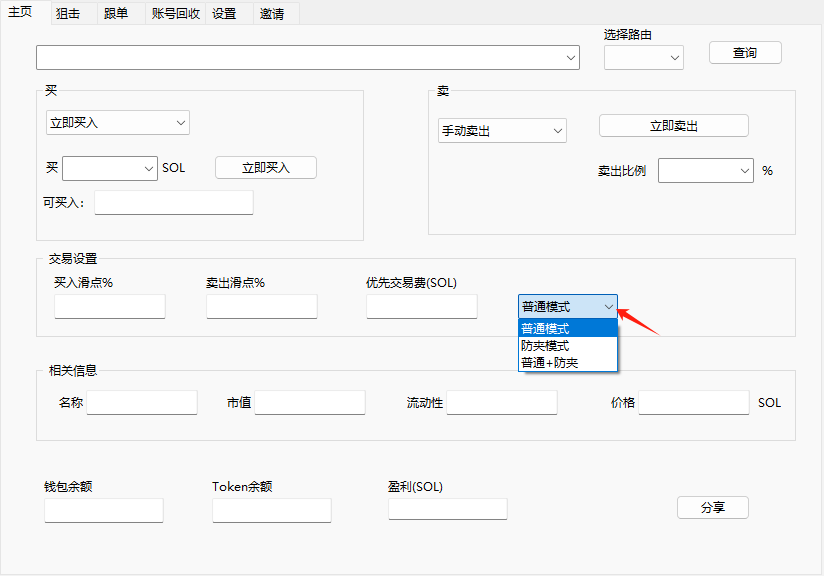Click the 盈利(SOL) field
This screenshot has width=824, height=576.
pyautogui.click(x=448, y=509)
